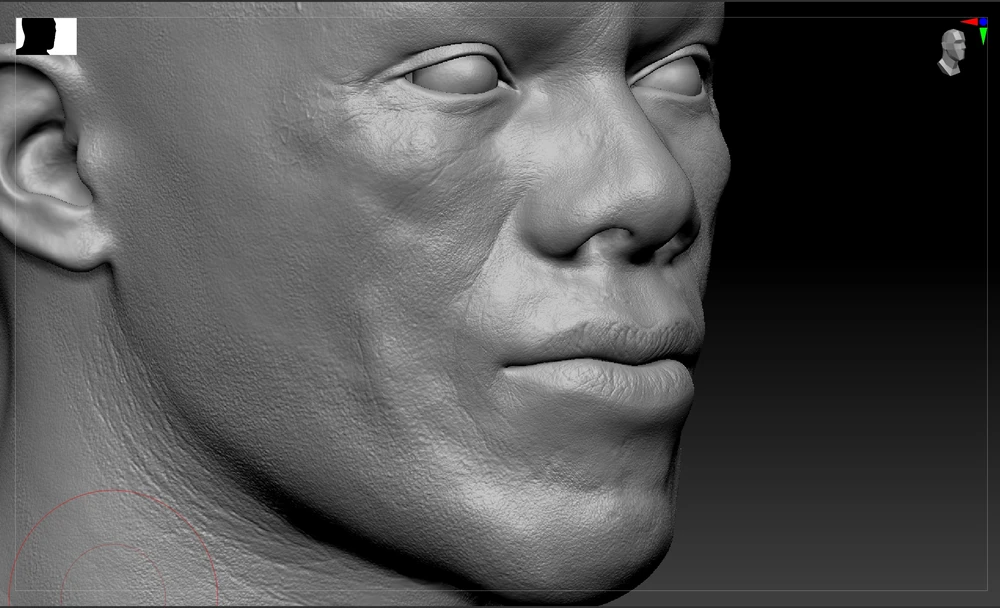
Task: Click the silhouette thumbnail preview
Action: pos(46,36)
